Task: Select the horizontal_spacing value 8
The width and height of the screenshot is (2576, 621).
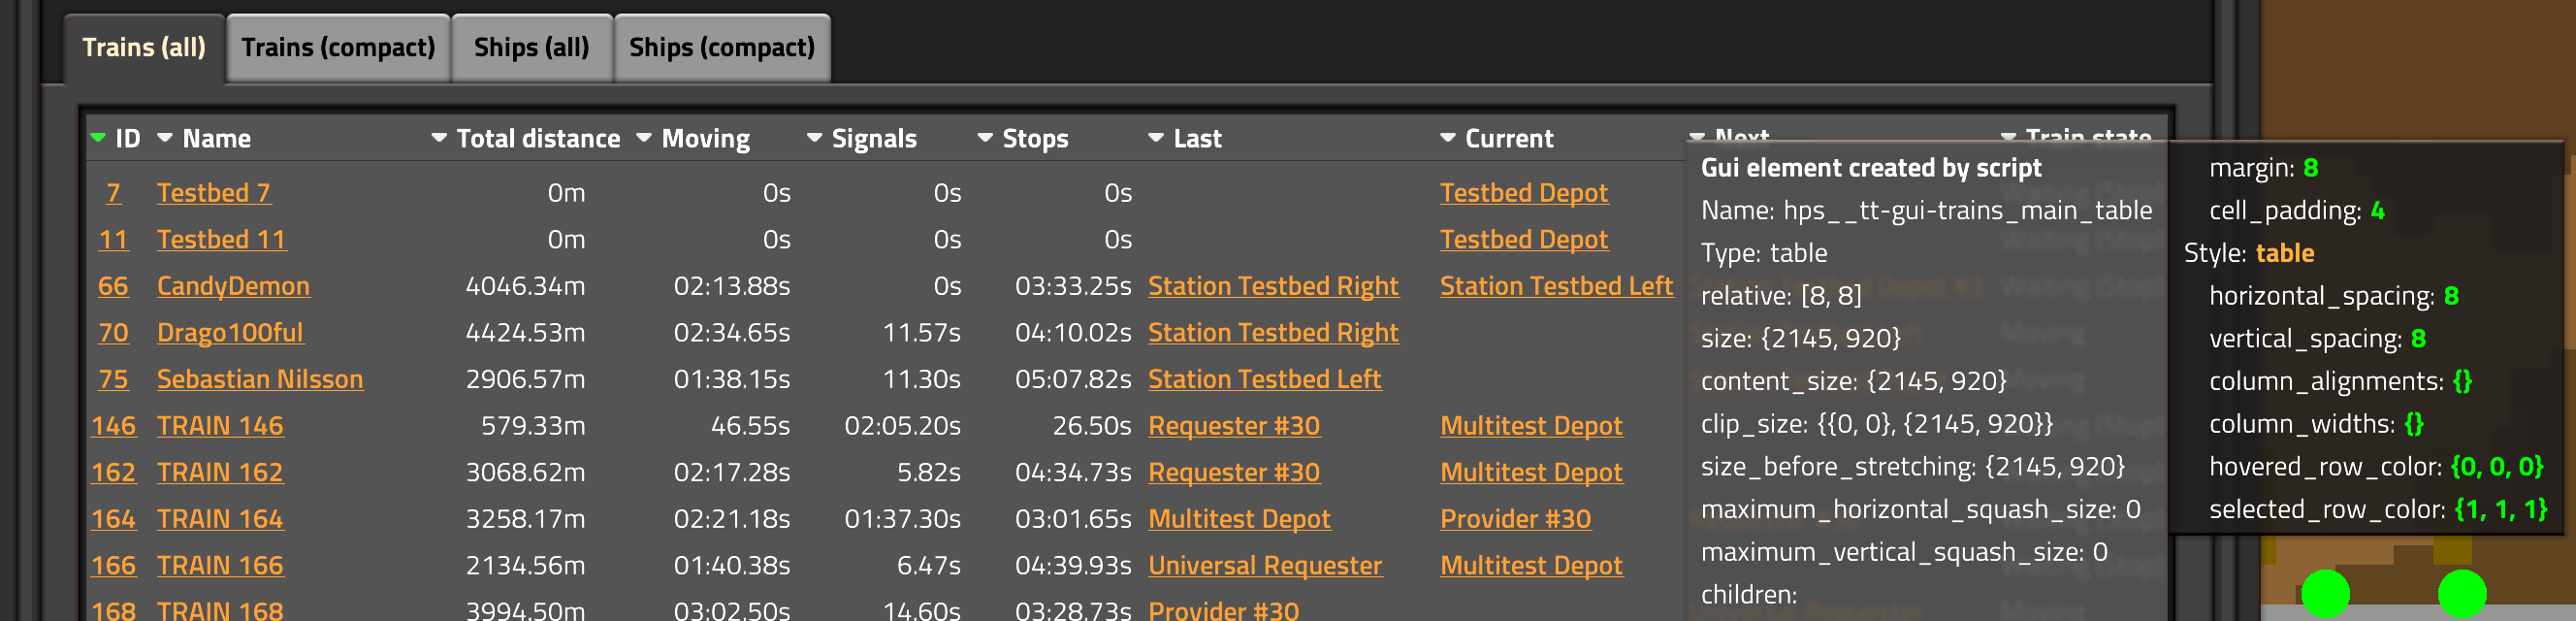Action: tap(2451, 296)
